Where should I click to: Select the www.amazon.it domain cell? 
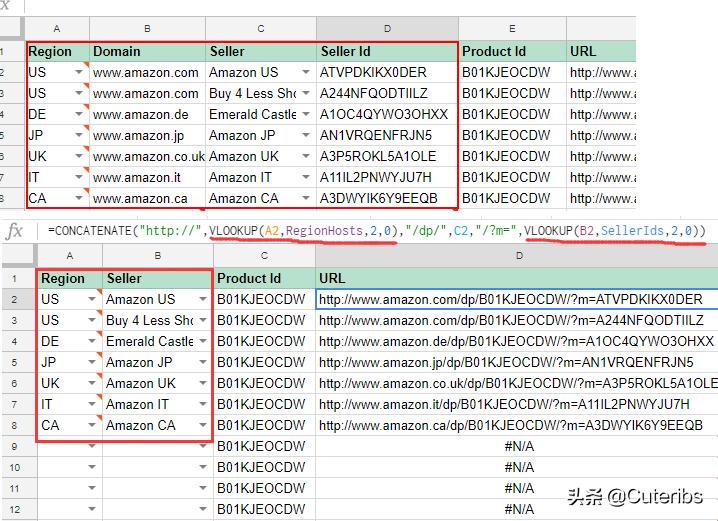coord(147,178)
